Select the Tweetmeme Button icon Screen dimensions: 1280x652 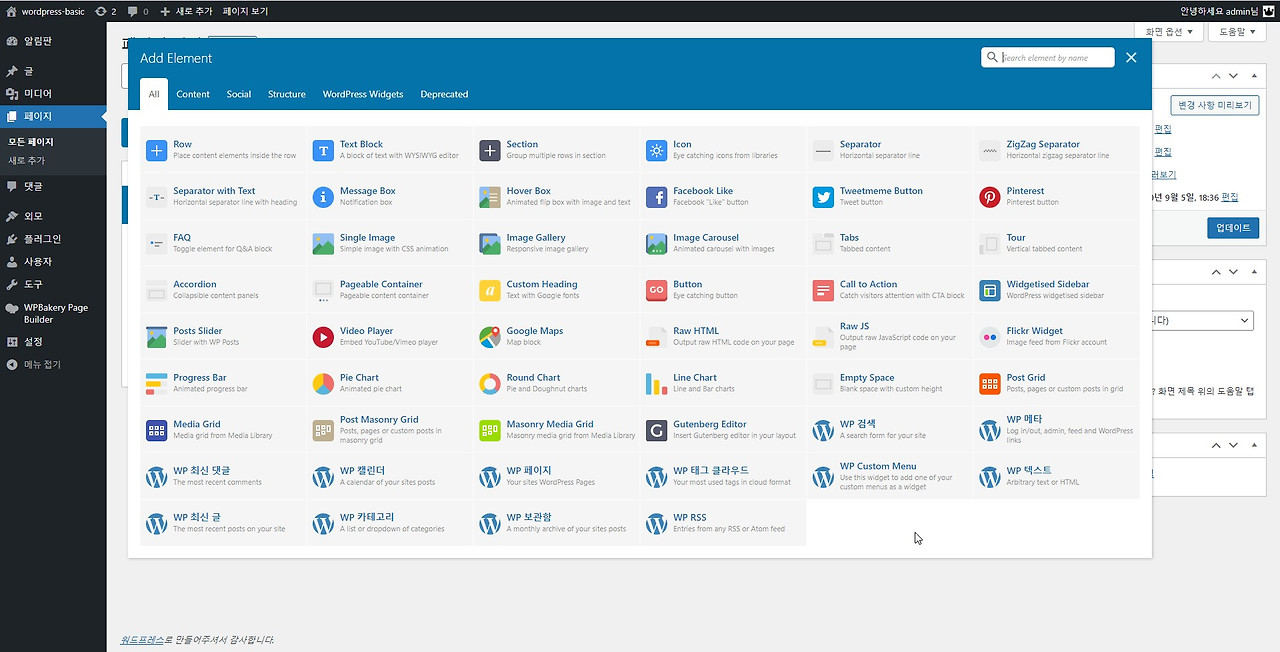click(823, 198)
